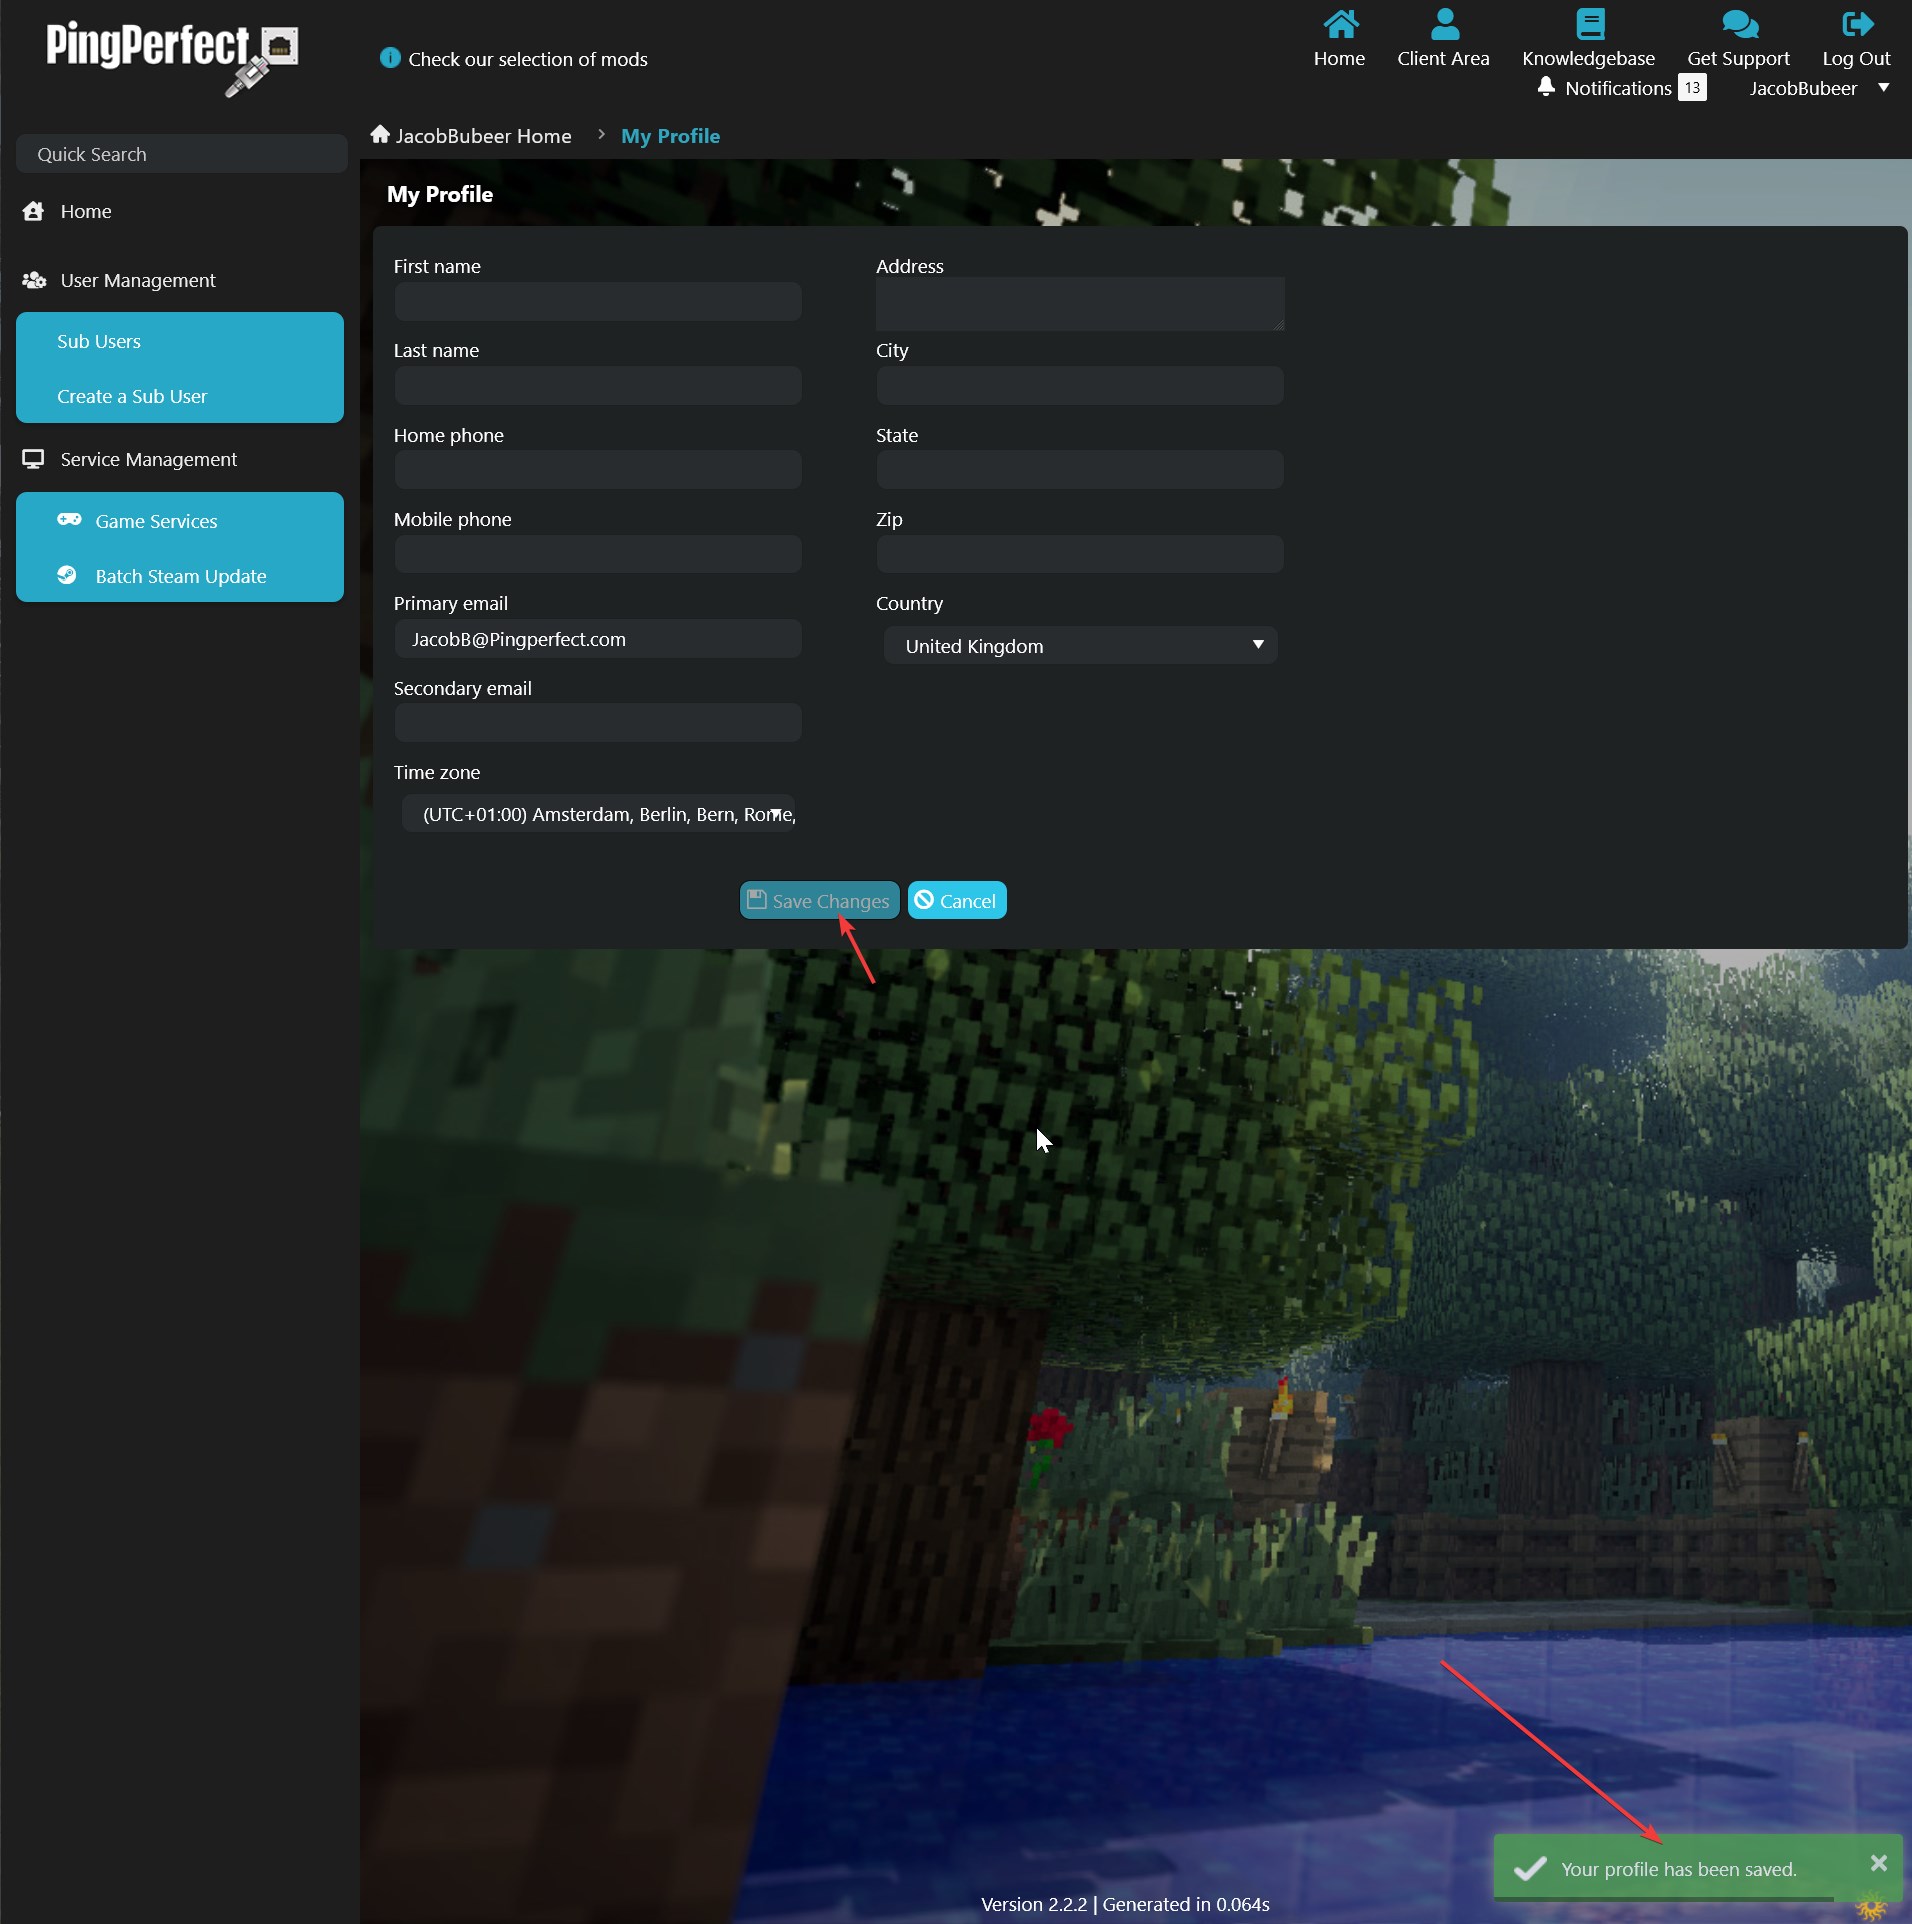Select Batch Steam Update entry

181,576
